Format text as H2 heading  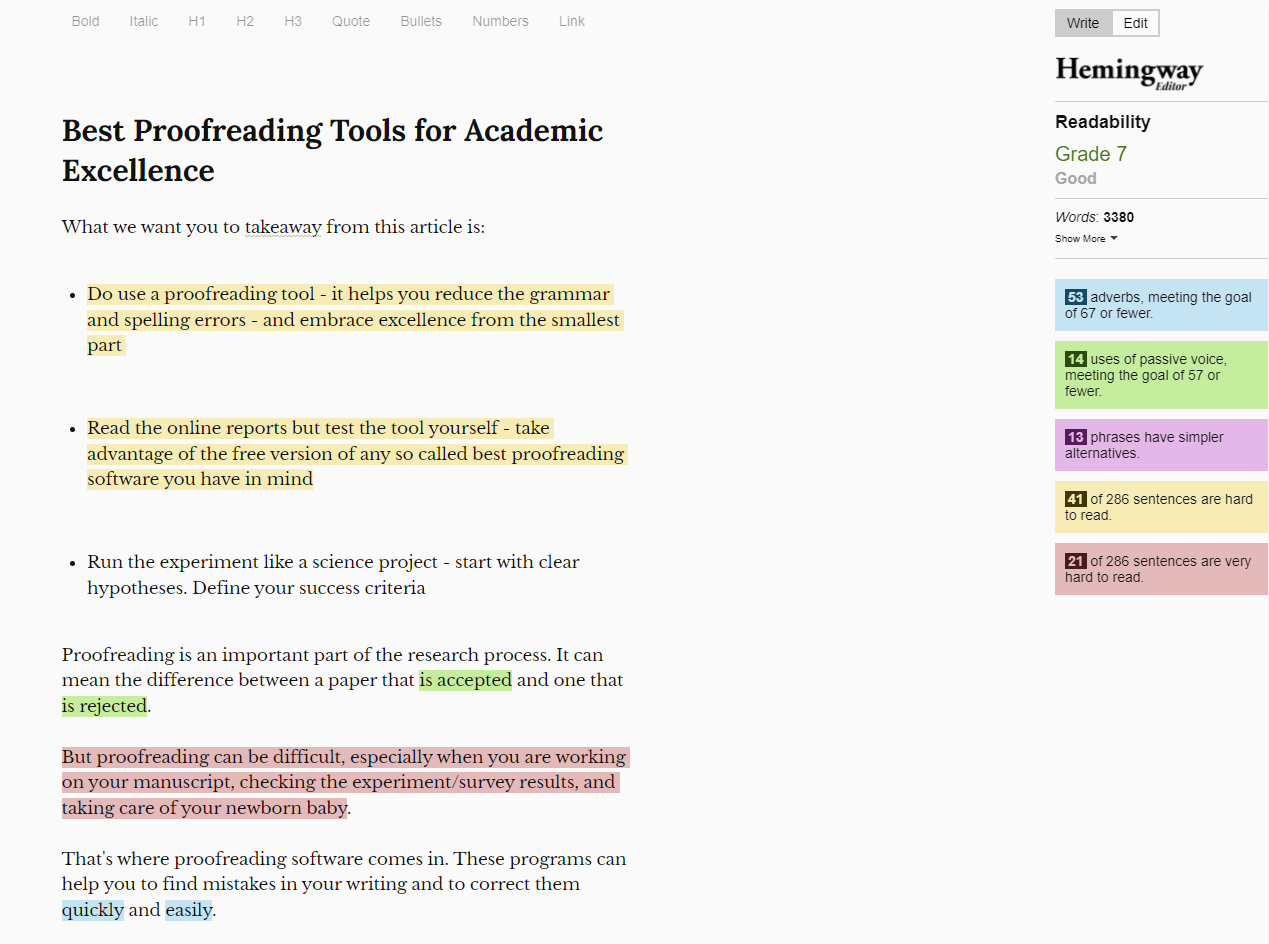pos(244,21)
